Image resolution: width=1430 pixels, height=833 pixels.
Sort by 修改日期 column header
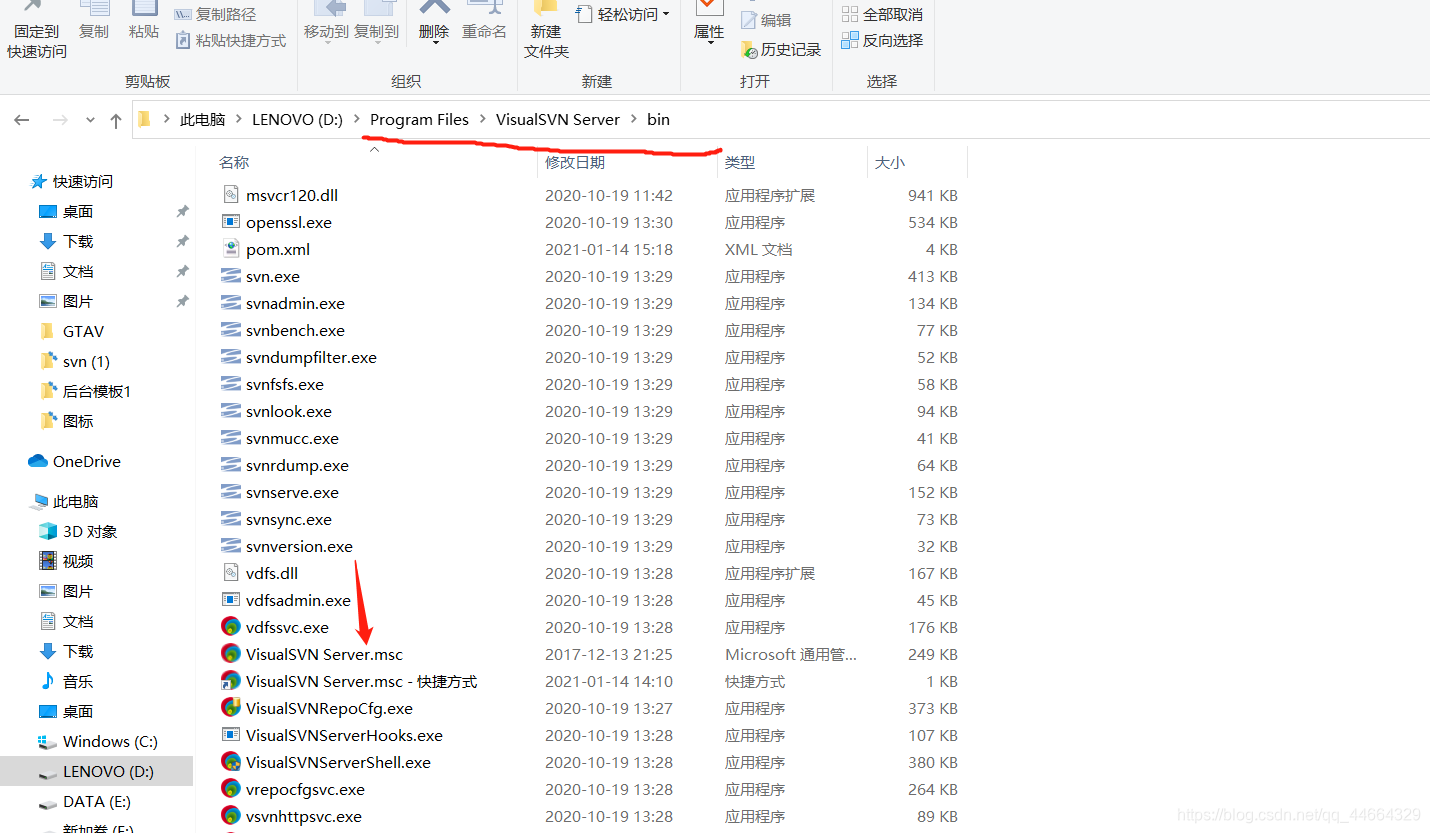click(575, 162)
